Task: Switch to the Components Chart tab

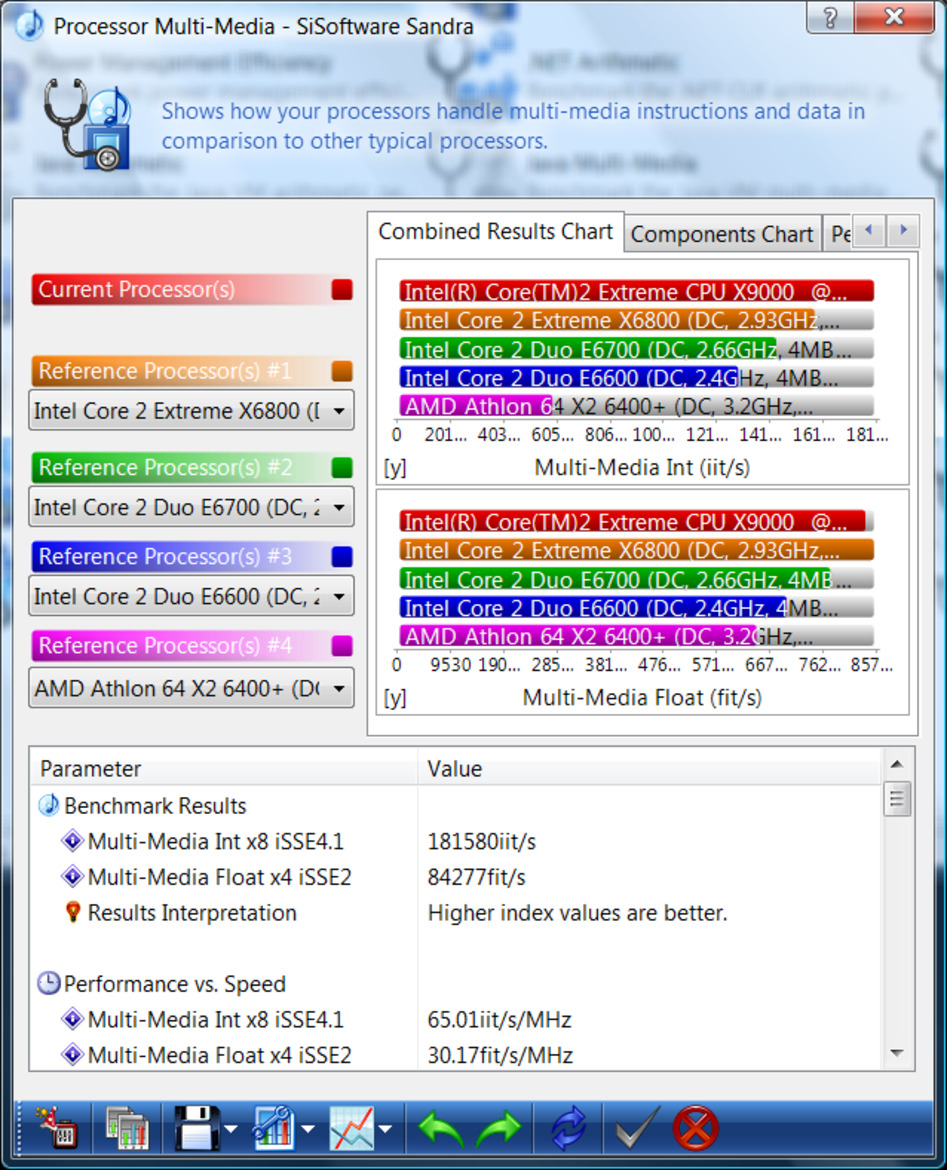Action: tap(722, 233)
